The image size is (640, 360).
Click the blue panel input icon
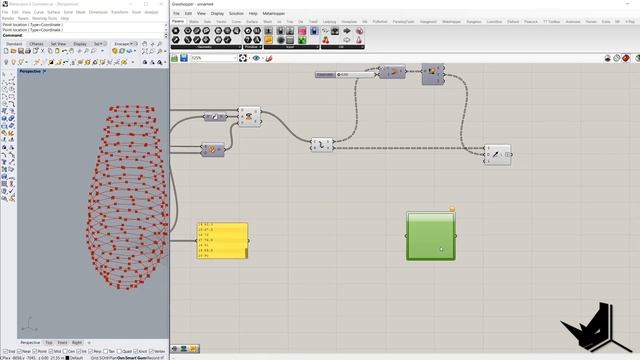coord(313,31)
